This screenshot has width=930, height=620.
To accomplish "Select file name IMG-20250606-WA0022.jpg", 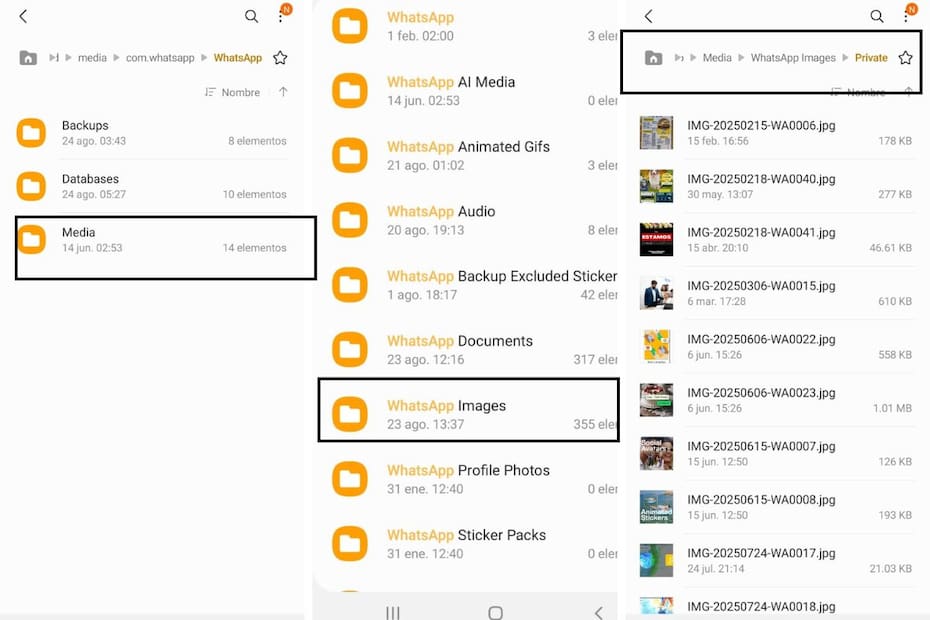I will tap(761, 339).
